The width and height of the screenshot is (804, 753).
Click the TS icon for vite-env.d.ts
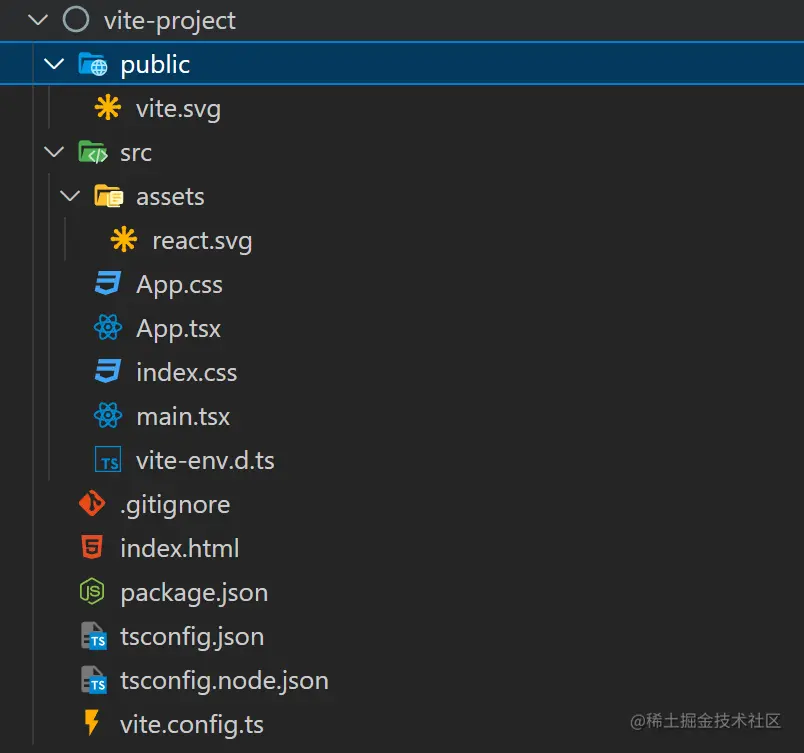108,459
